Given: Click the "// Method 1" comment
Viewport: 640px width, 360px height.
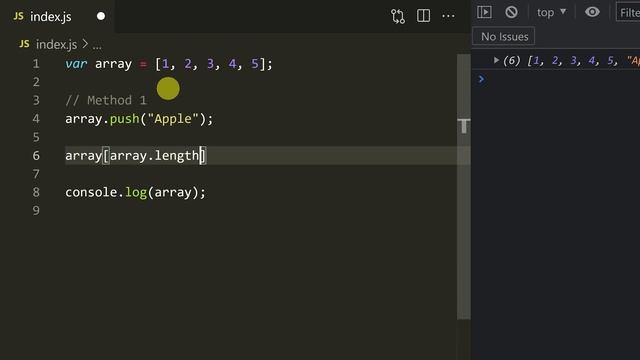Looking at the screenshot, I should click(106, 100).
